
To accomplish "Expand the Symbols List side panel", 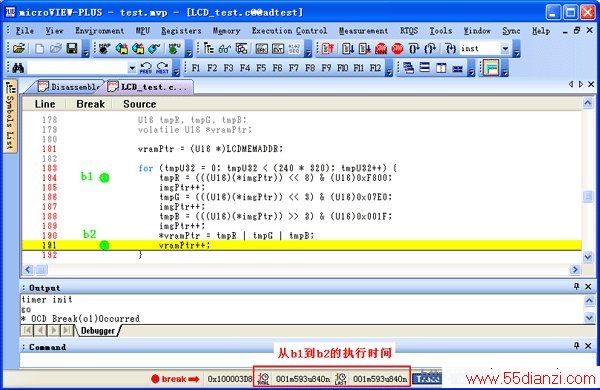I will coord(10,116).
